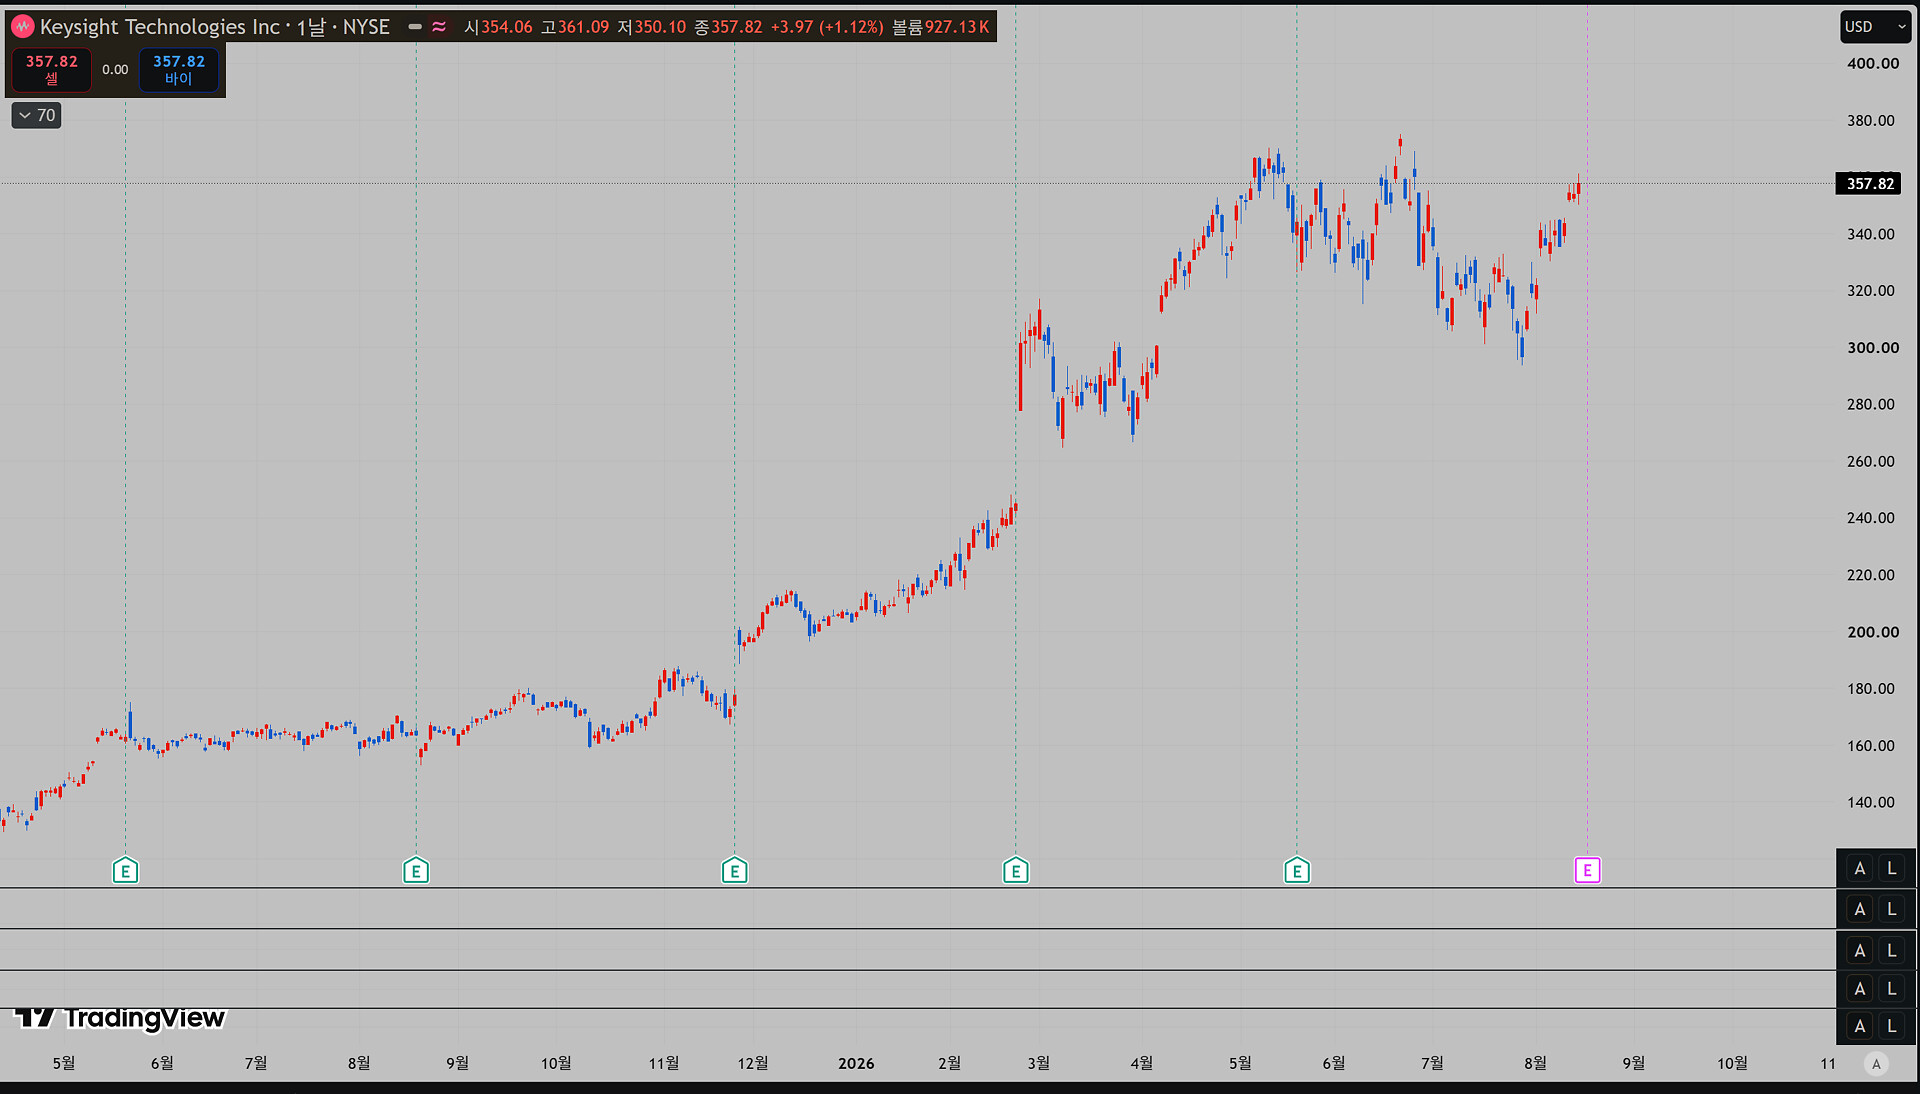Click the high value 361.09
Image resolution: width=1920 pixels, height=1094 pixels.
point(583,27)
